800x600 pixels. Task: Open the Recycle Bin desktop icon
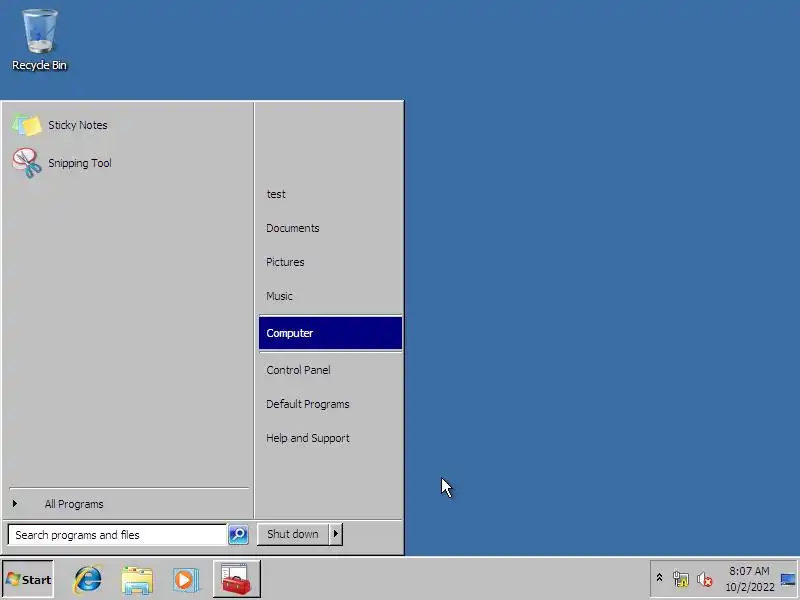pos(39,39)
